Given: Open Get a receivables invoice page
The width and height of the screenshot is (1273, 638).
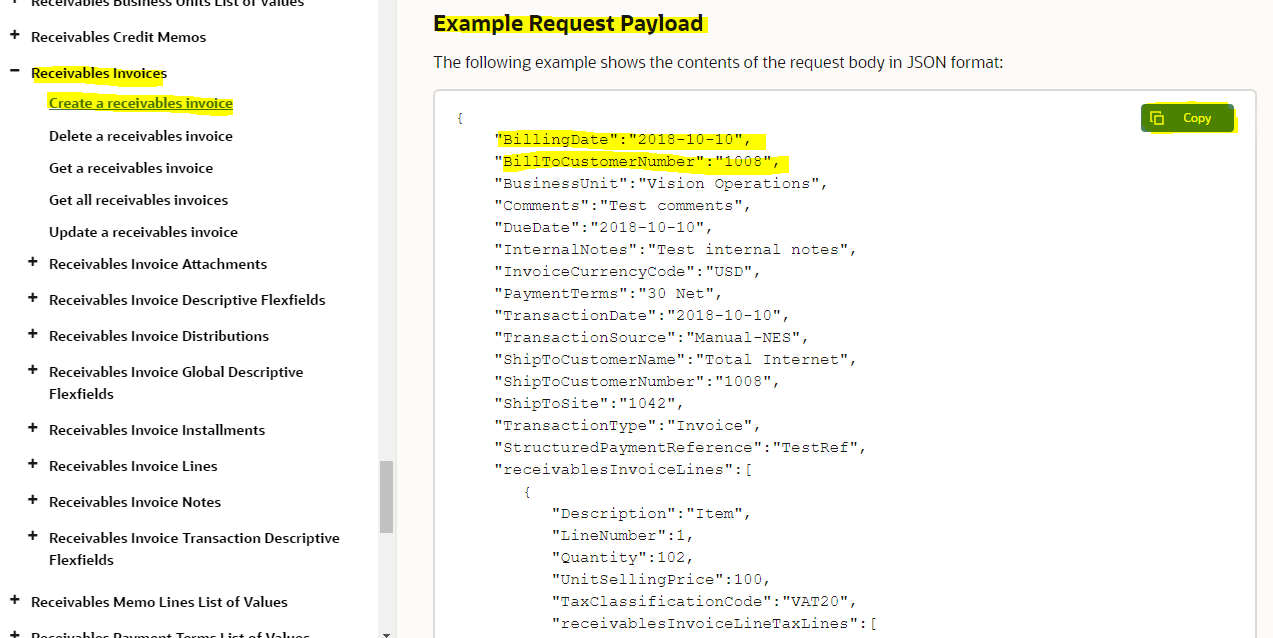Looking at the screenshot, I should click(x=131, y=167).
